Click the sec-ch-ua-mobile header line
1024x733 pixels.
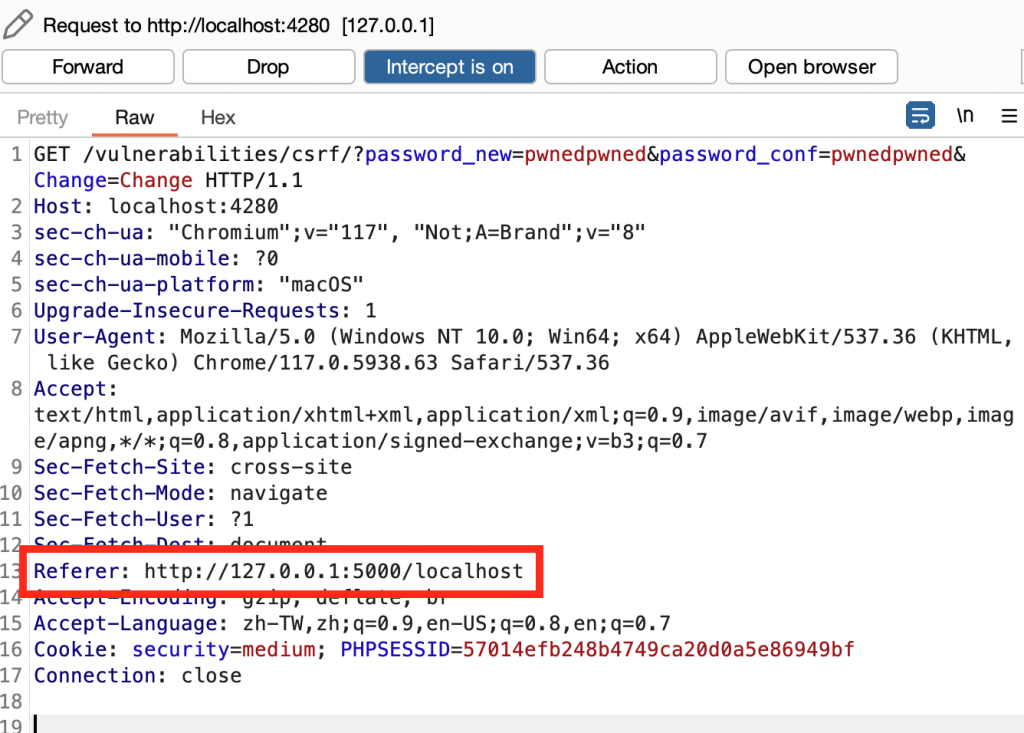click(156, 259)
